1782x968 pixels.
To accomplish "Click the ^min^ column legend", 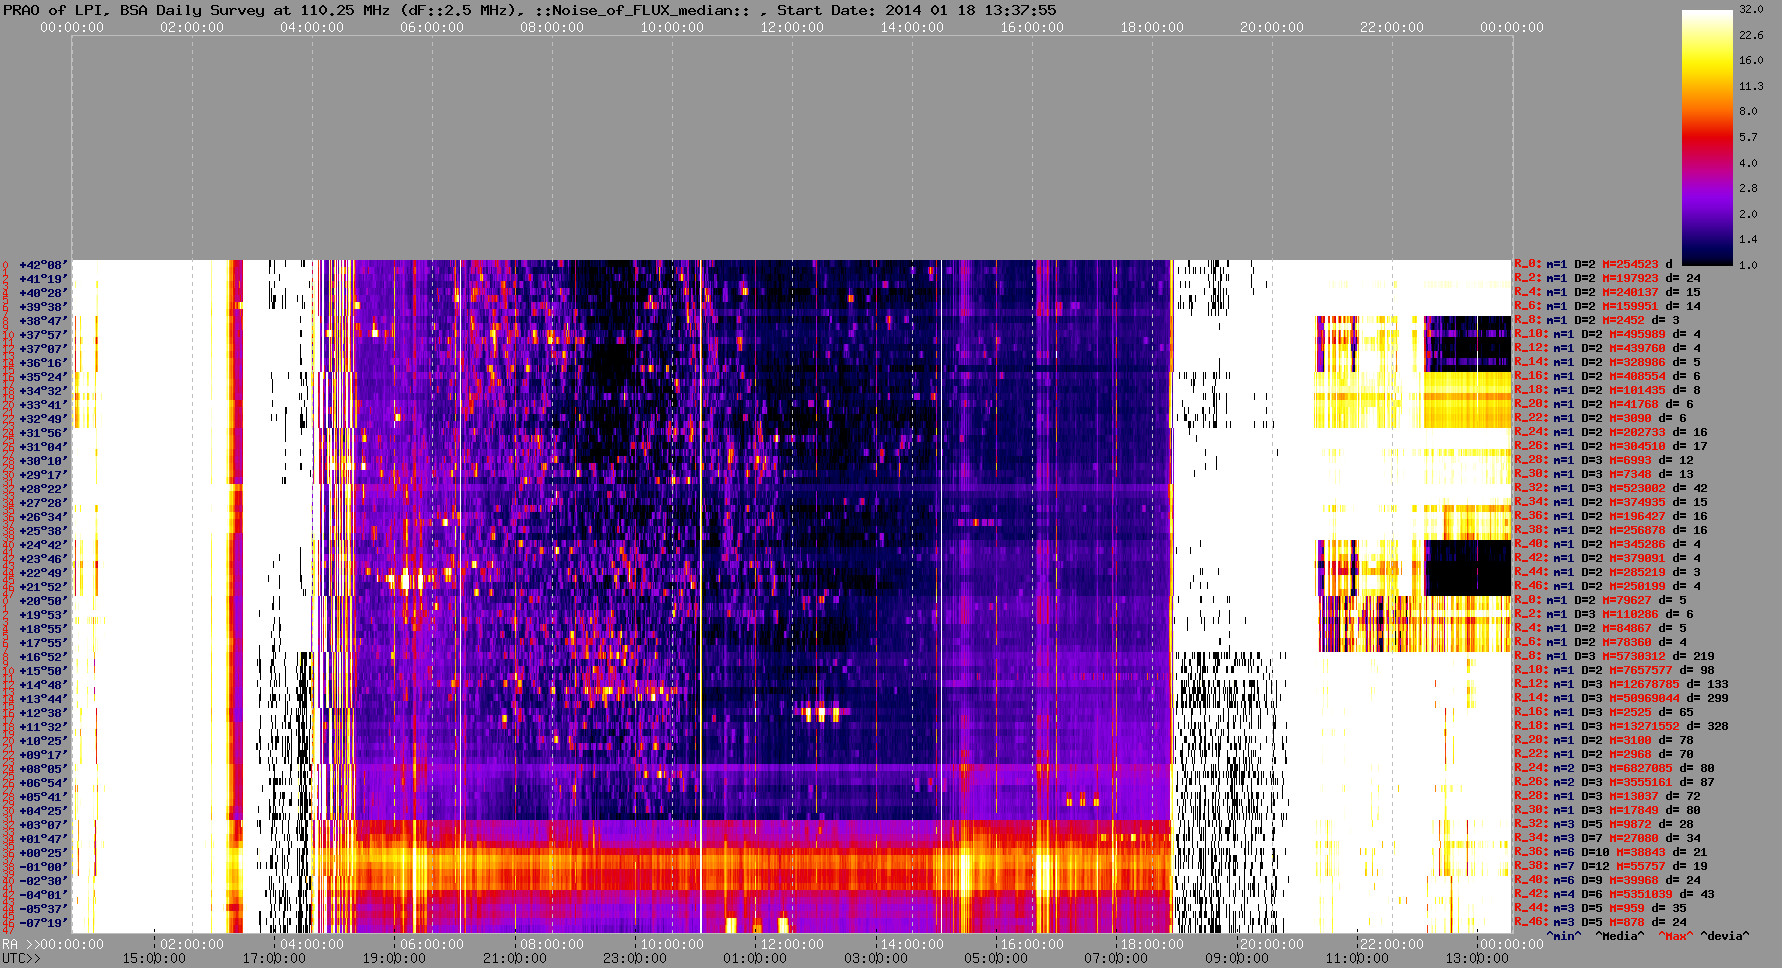I will tap(1564, 937).
